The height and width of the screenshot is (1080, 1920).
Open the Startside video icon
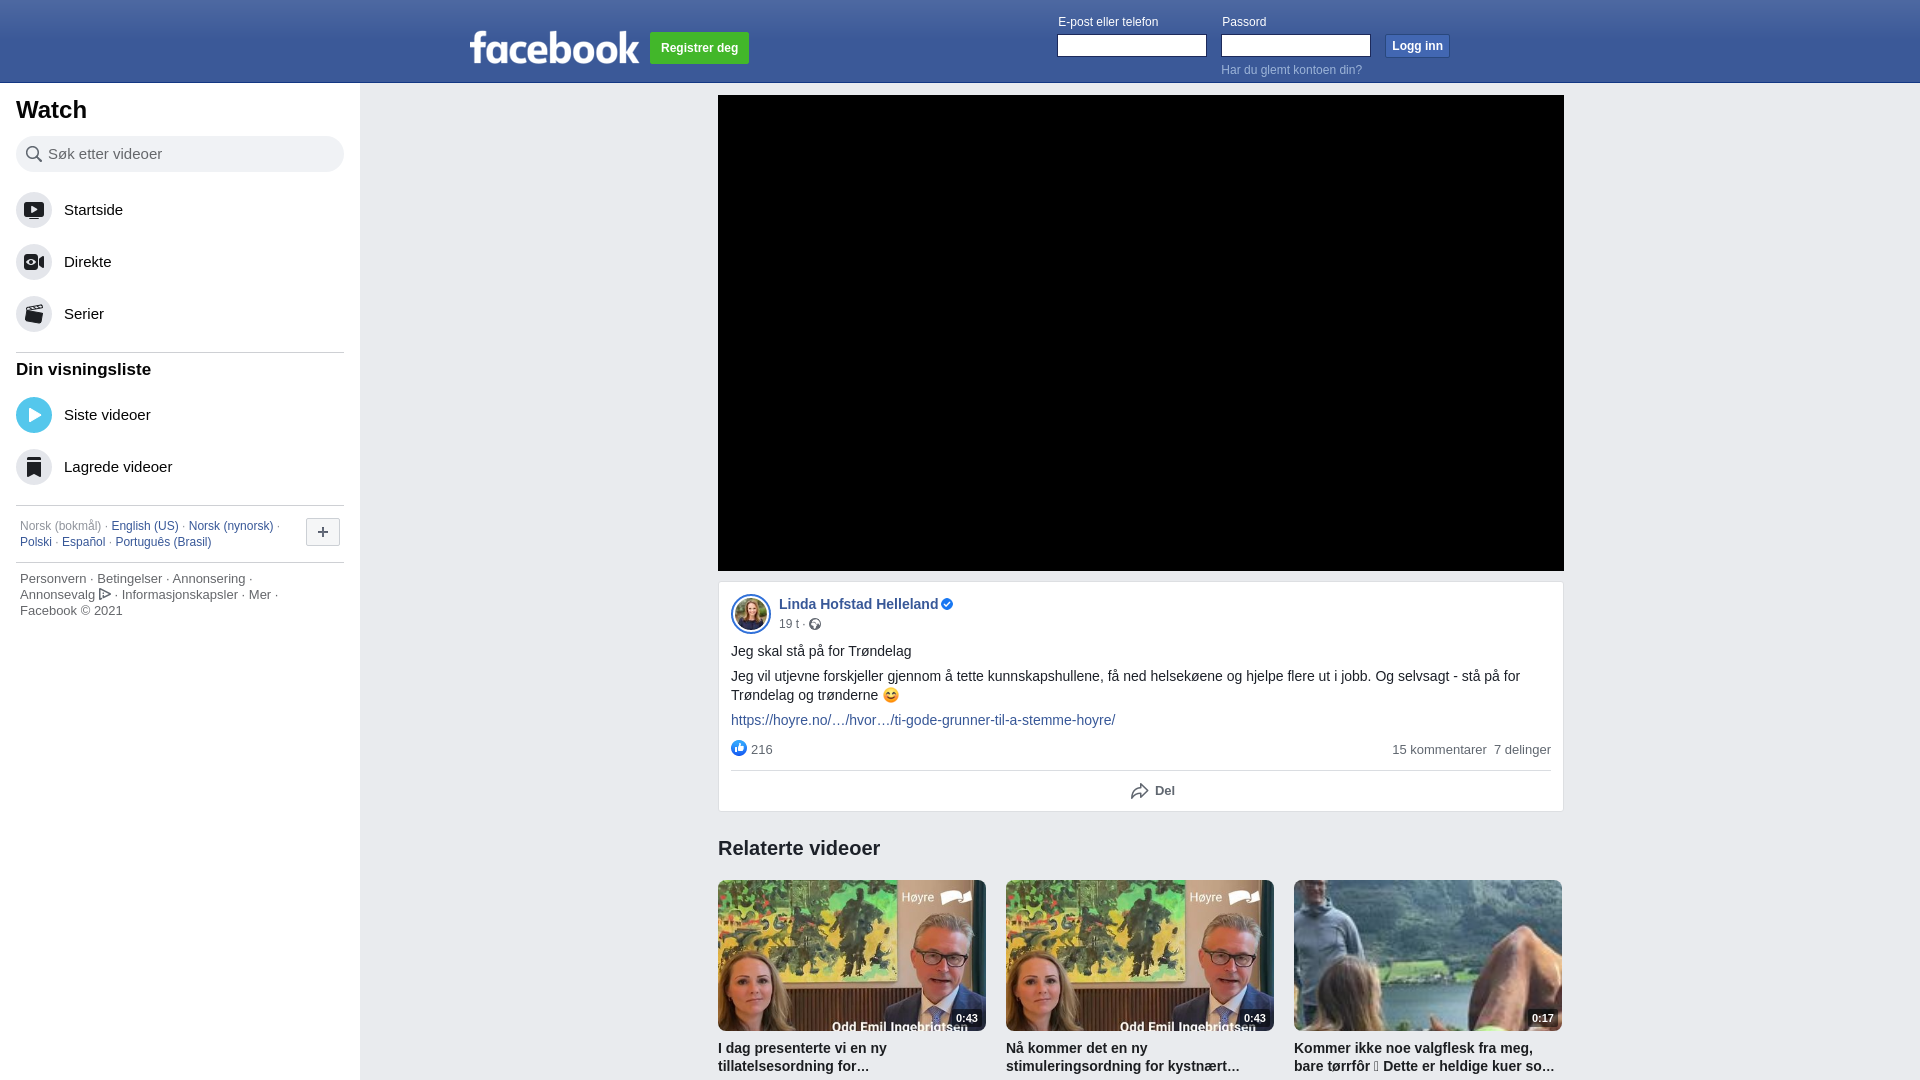[34, 210]
